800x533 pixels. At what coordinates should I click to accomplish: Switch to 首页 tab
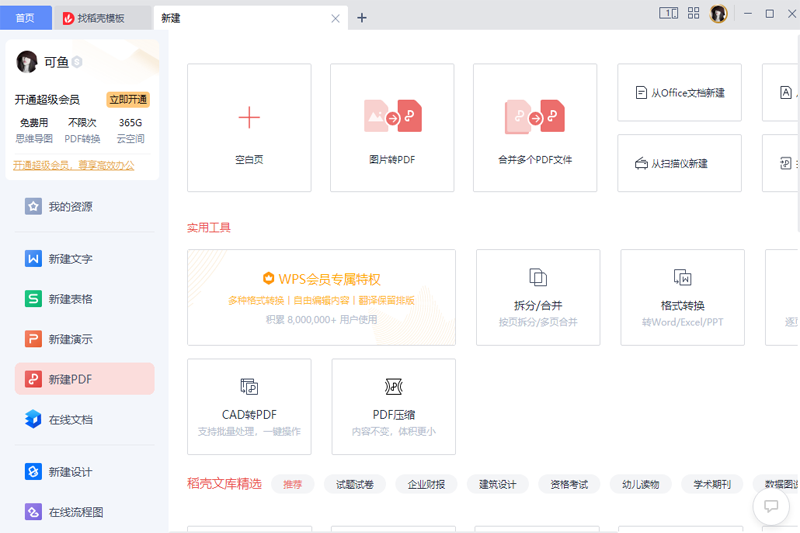pos(25,18)
